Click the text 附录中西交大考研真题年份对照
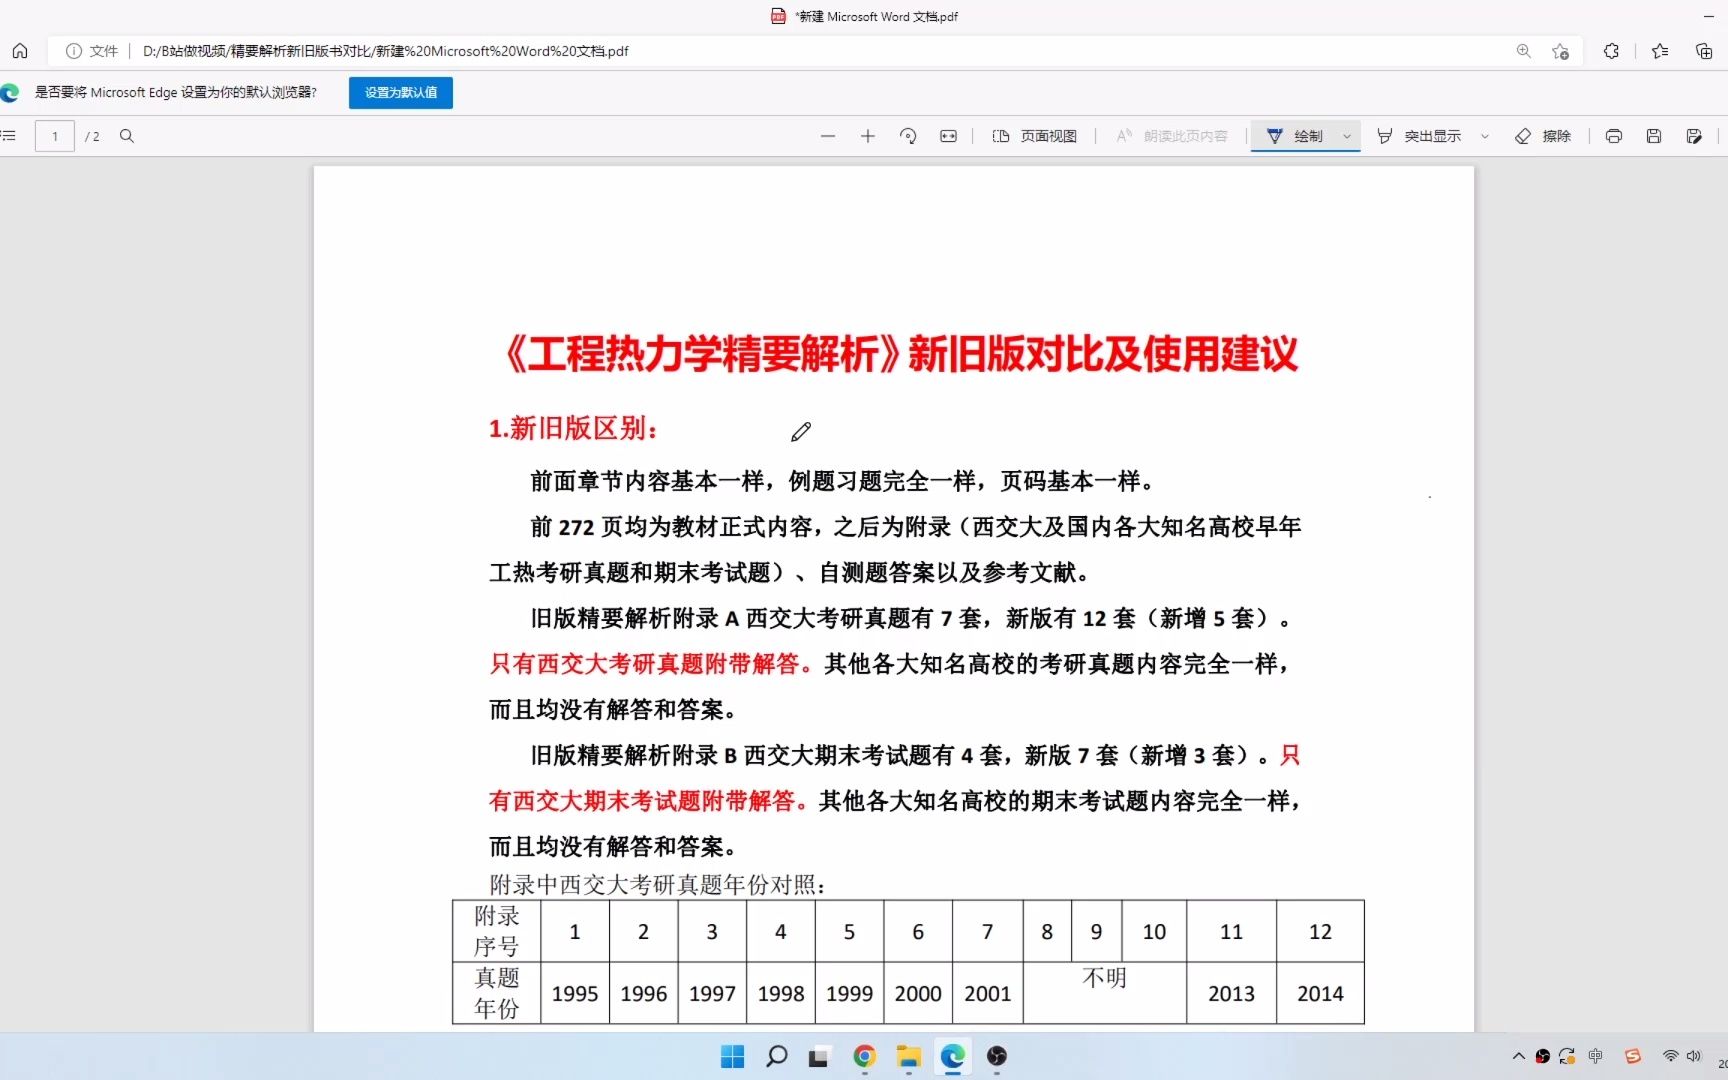This screenshot has height=1080, width=1728. click(657, 885)
